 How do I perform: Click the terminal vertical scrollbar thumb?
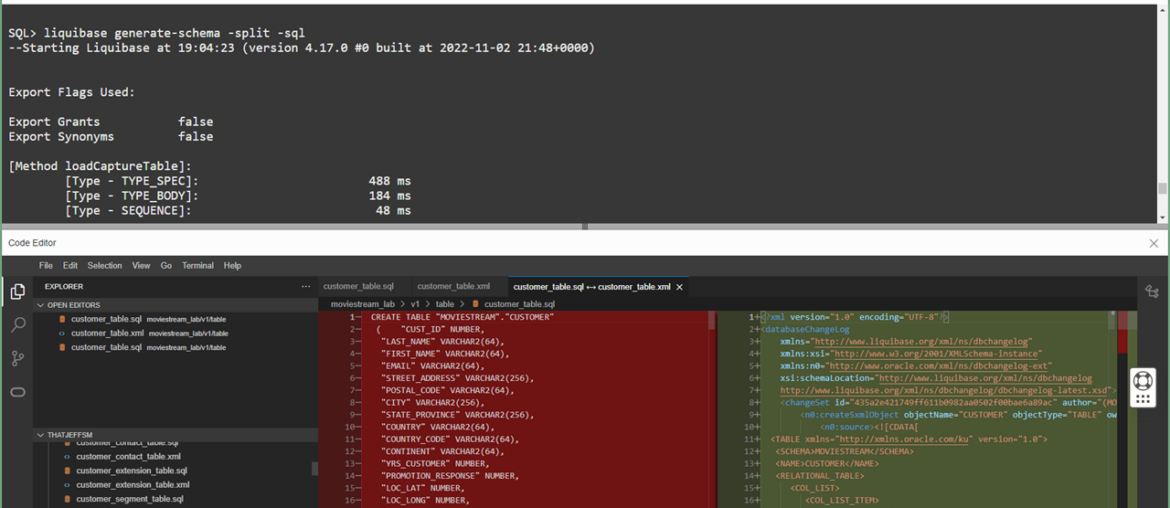point(1161,189)
